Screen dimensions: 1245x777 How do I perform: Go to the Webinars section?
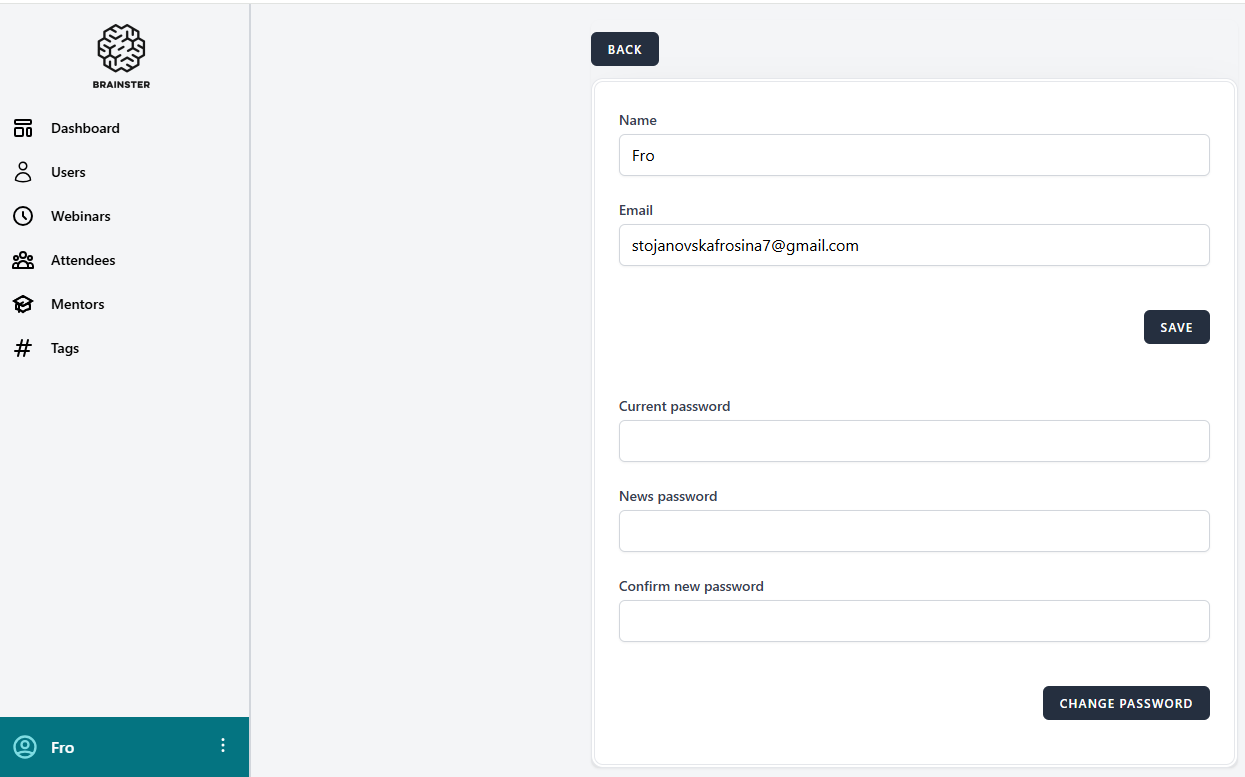coord(80,216)
